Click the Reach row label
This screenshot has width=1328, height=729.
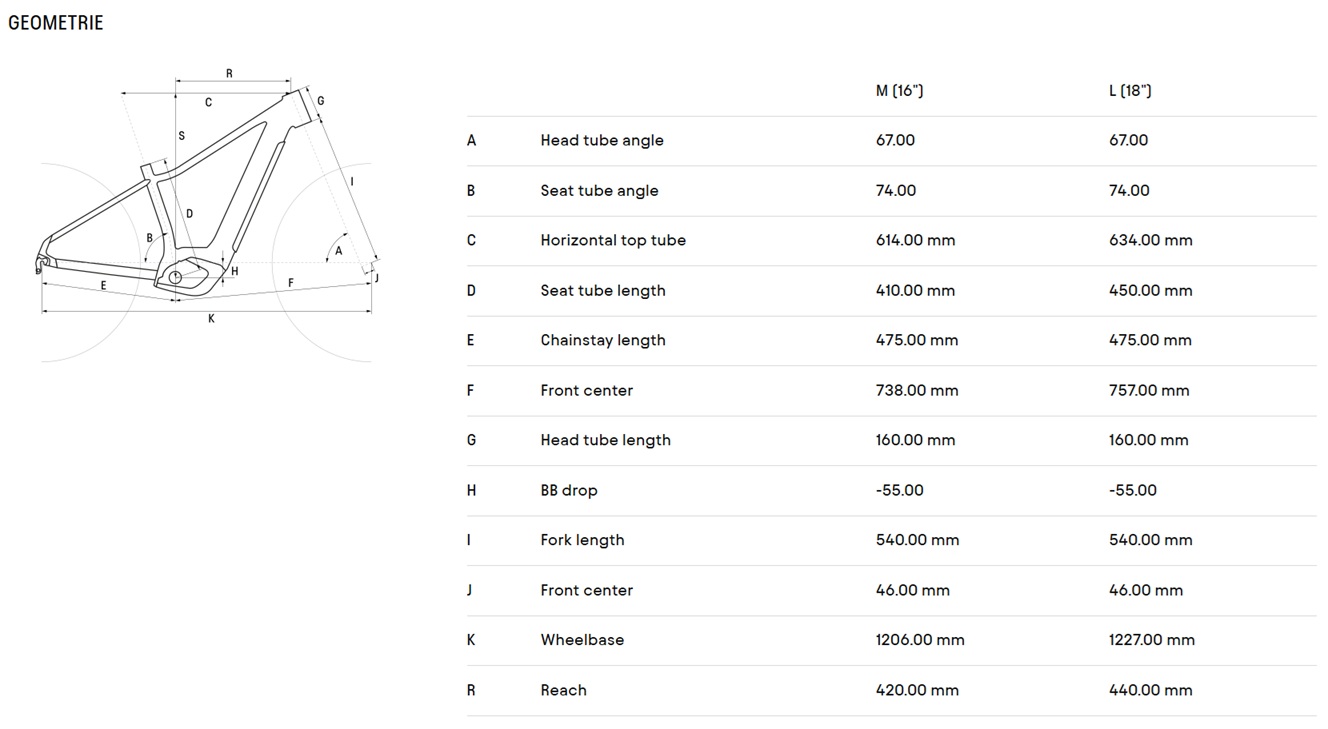pos(564,690)
